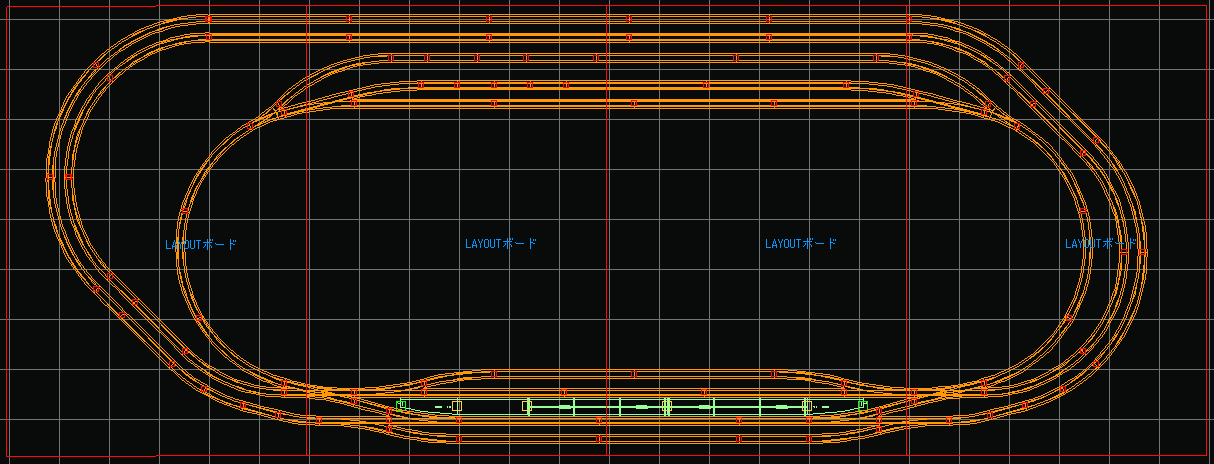Viewport: 1214px width, 464px height.
Task: Click the second LAYOUTボード label from left
Action: 501,244
